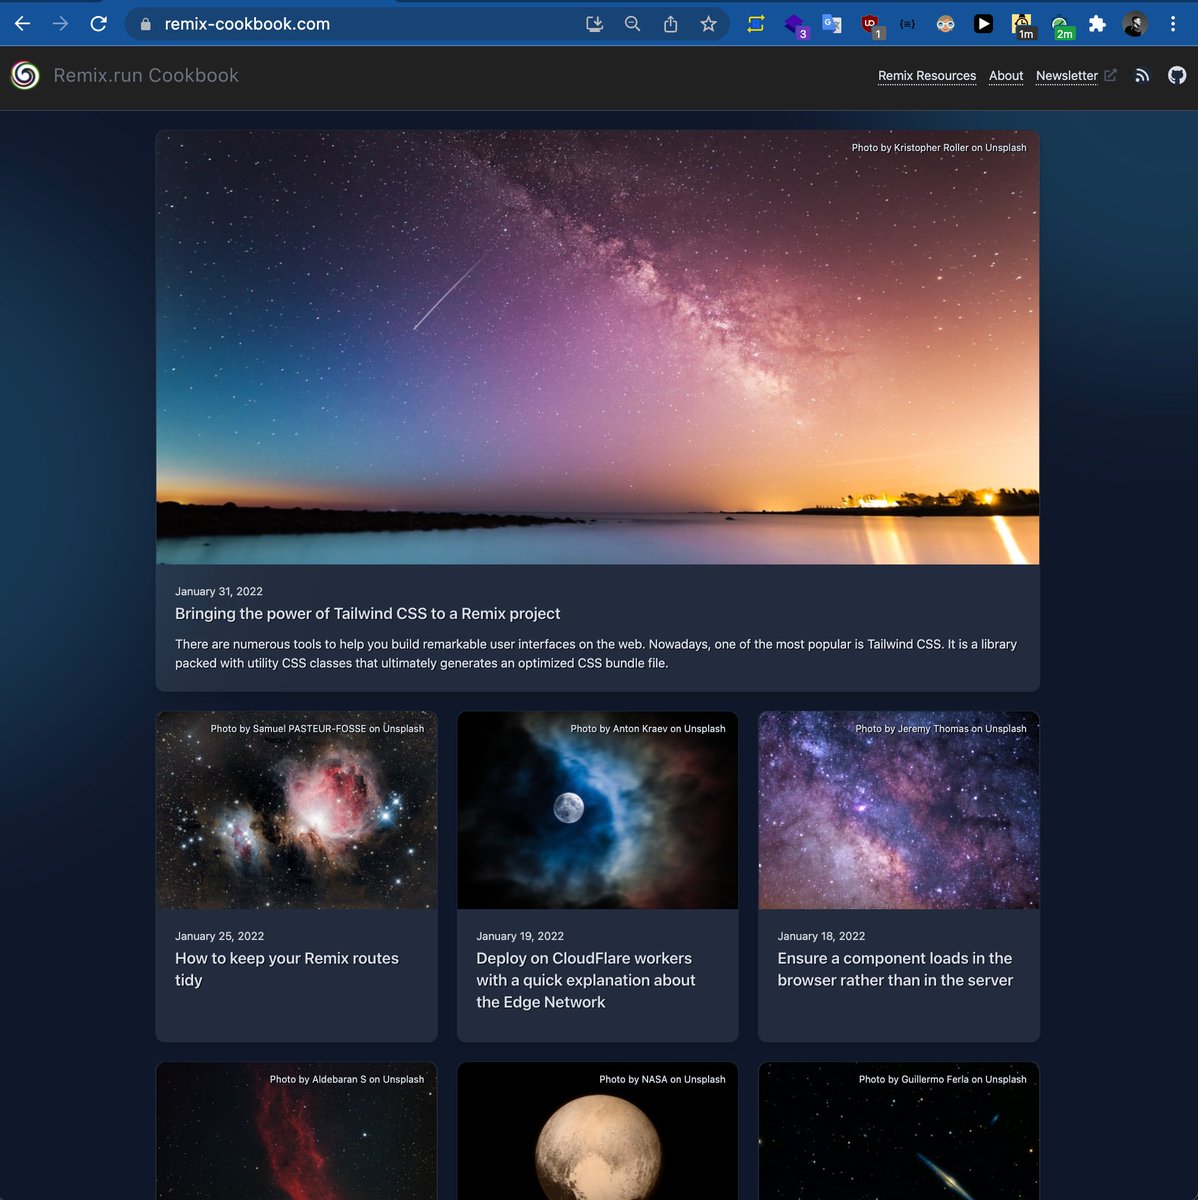Click the date January 19, 2022
The image size is (1198, 1200).
point(520,936)
